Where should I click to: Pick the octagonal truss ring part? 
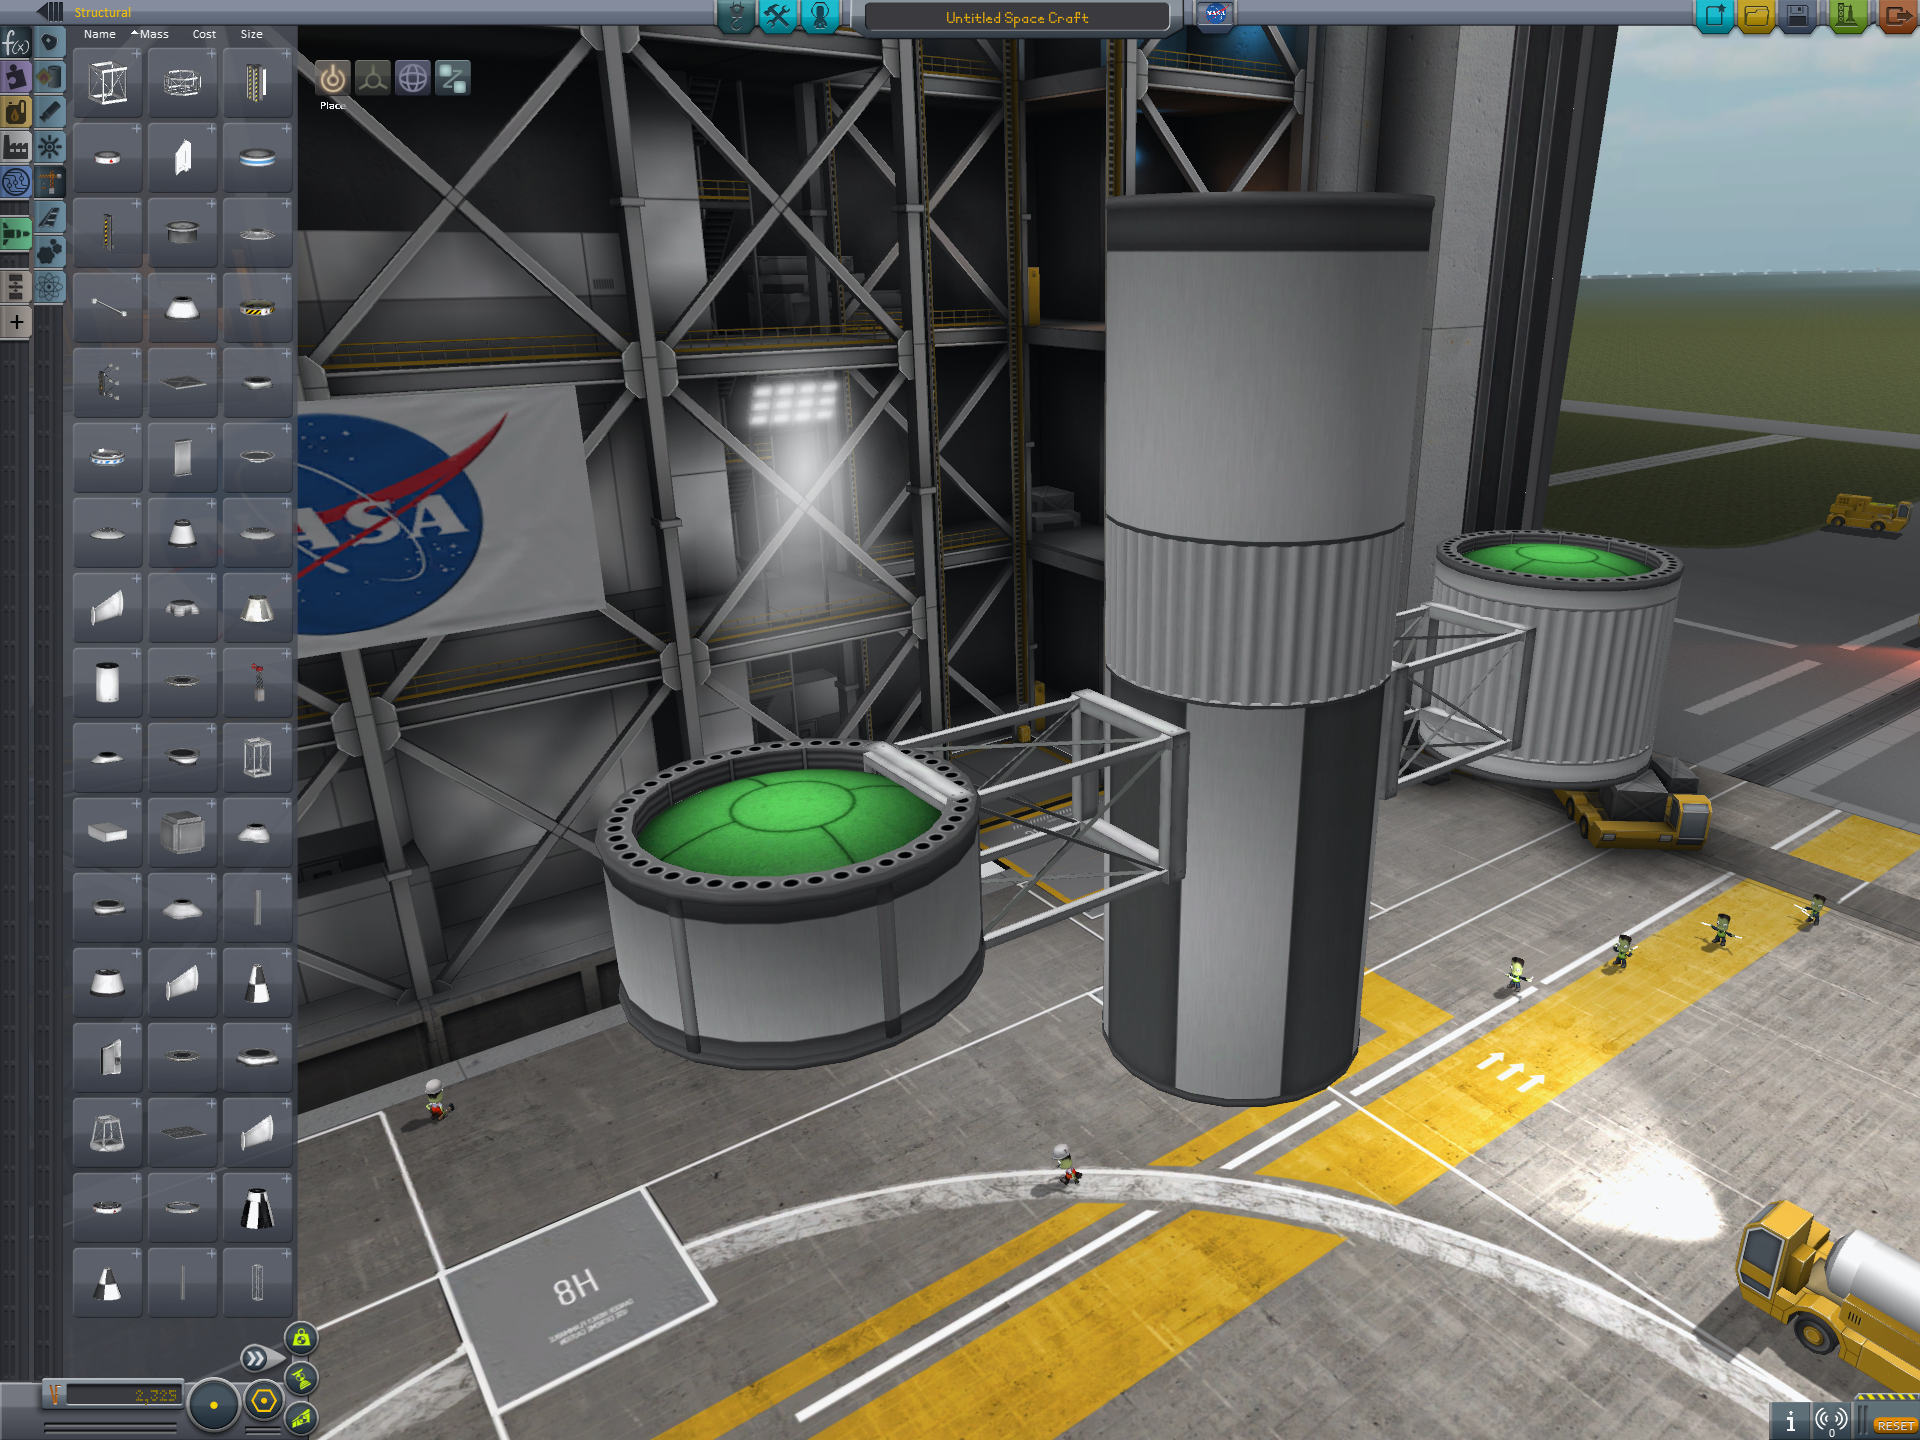pyautogui.click(x=183, y=83)
